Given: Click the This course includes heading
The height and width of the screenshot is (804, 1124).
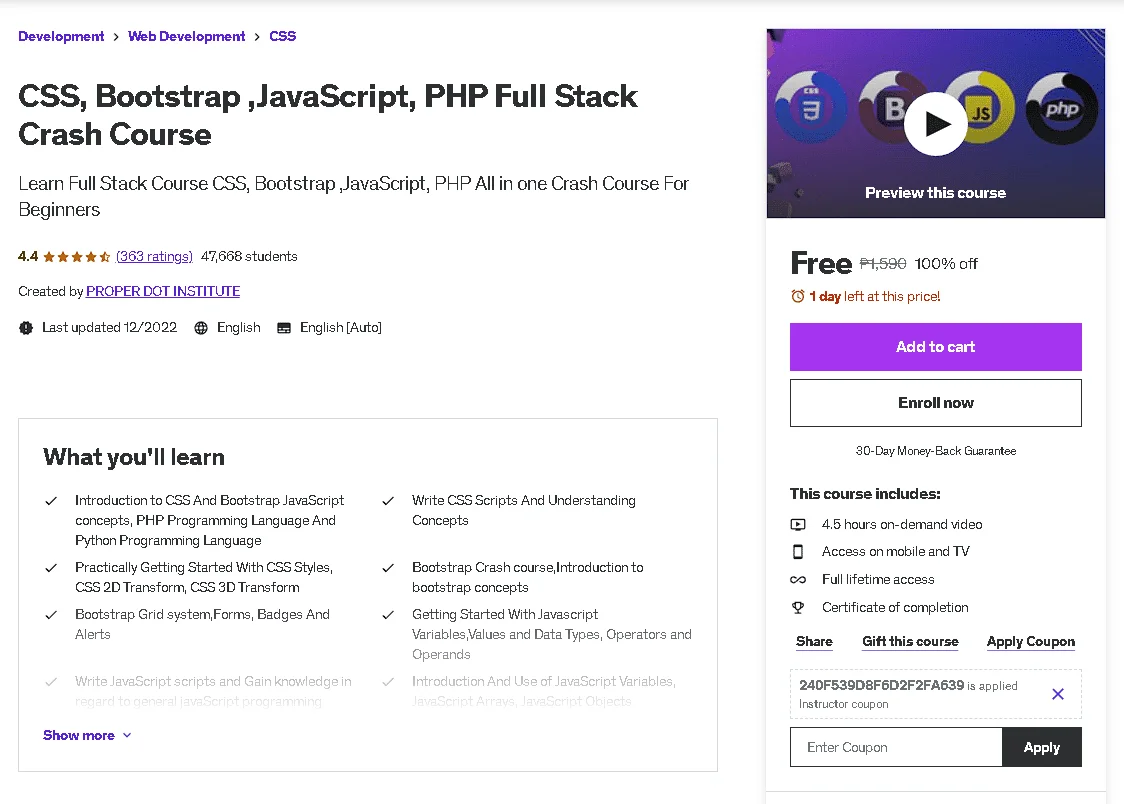Looking at the screenshot, I should pyautogui.click(x=865, y=494).
